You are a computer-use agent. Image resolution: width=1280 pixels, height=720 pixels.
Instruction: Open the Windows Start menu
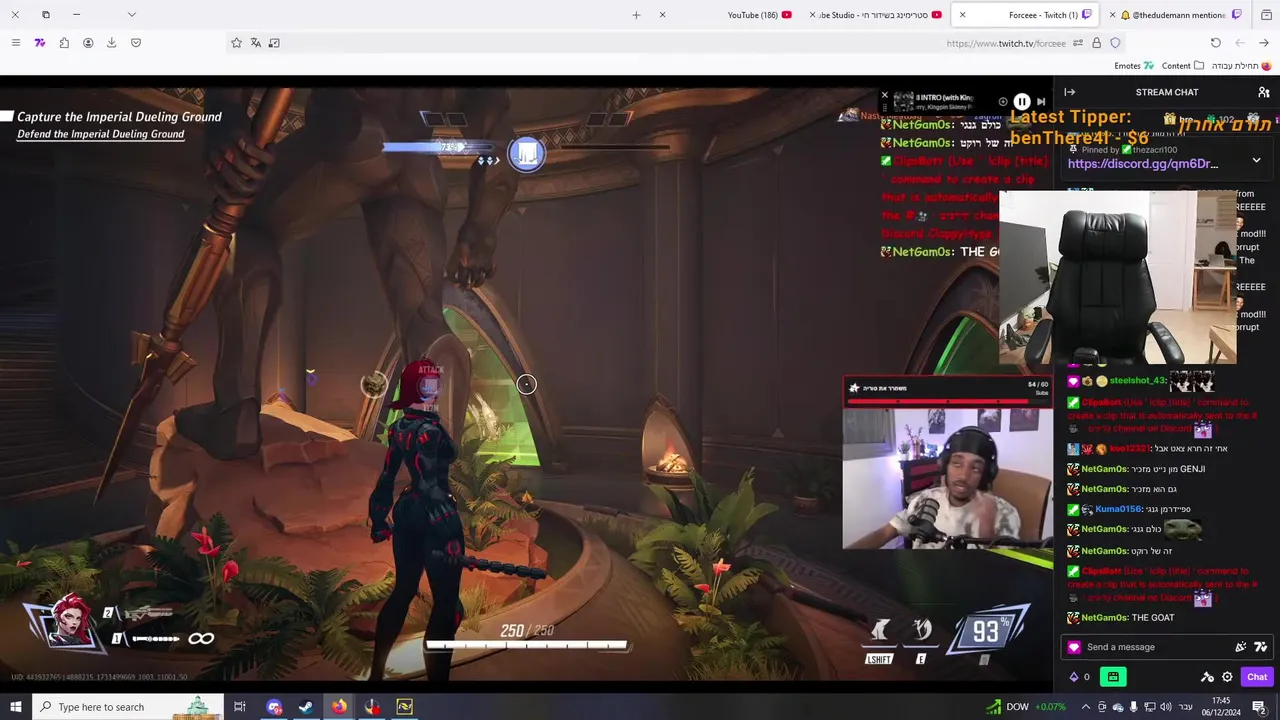[16, 707]
